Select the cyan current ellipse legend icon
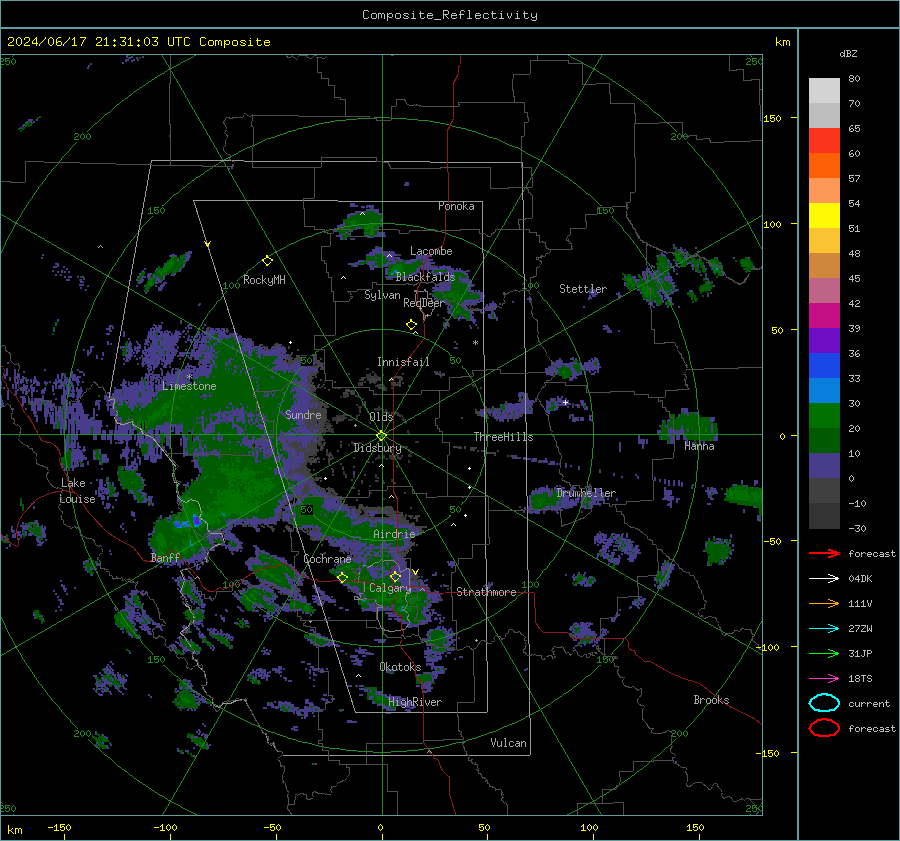This screenshot has width=900, height=841. (824, 703)
